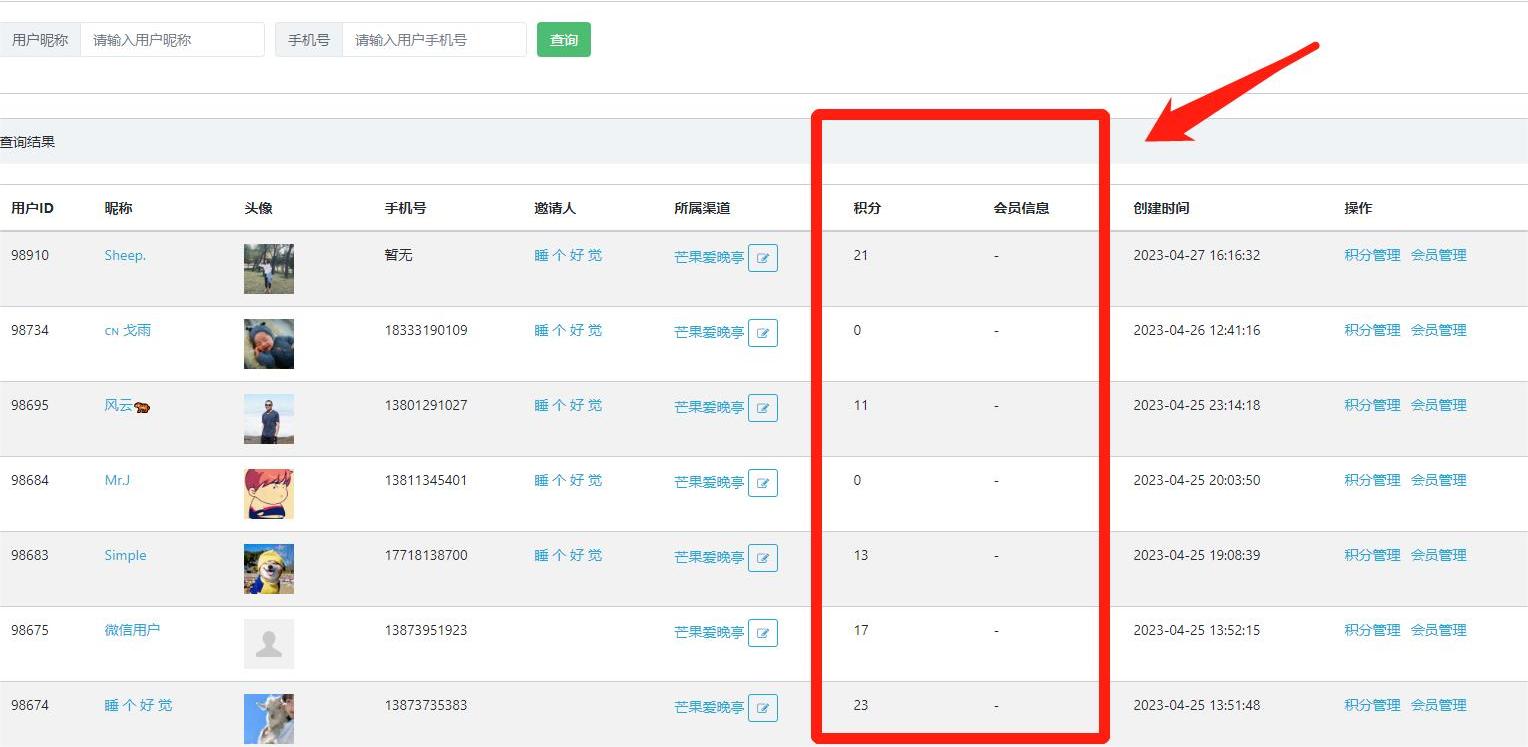This screenshot has height=747, width=1528.
Task: Edit channel icon in row 98674
Action: [763, 708]
